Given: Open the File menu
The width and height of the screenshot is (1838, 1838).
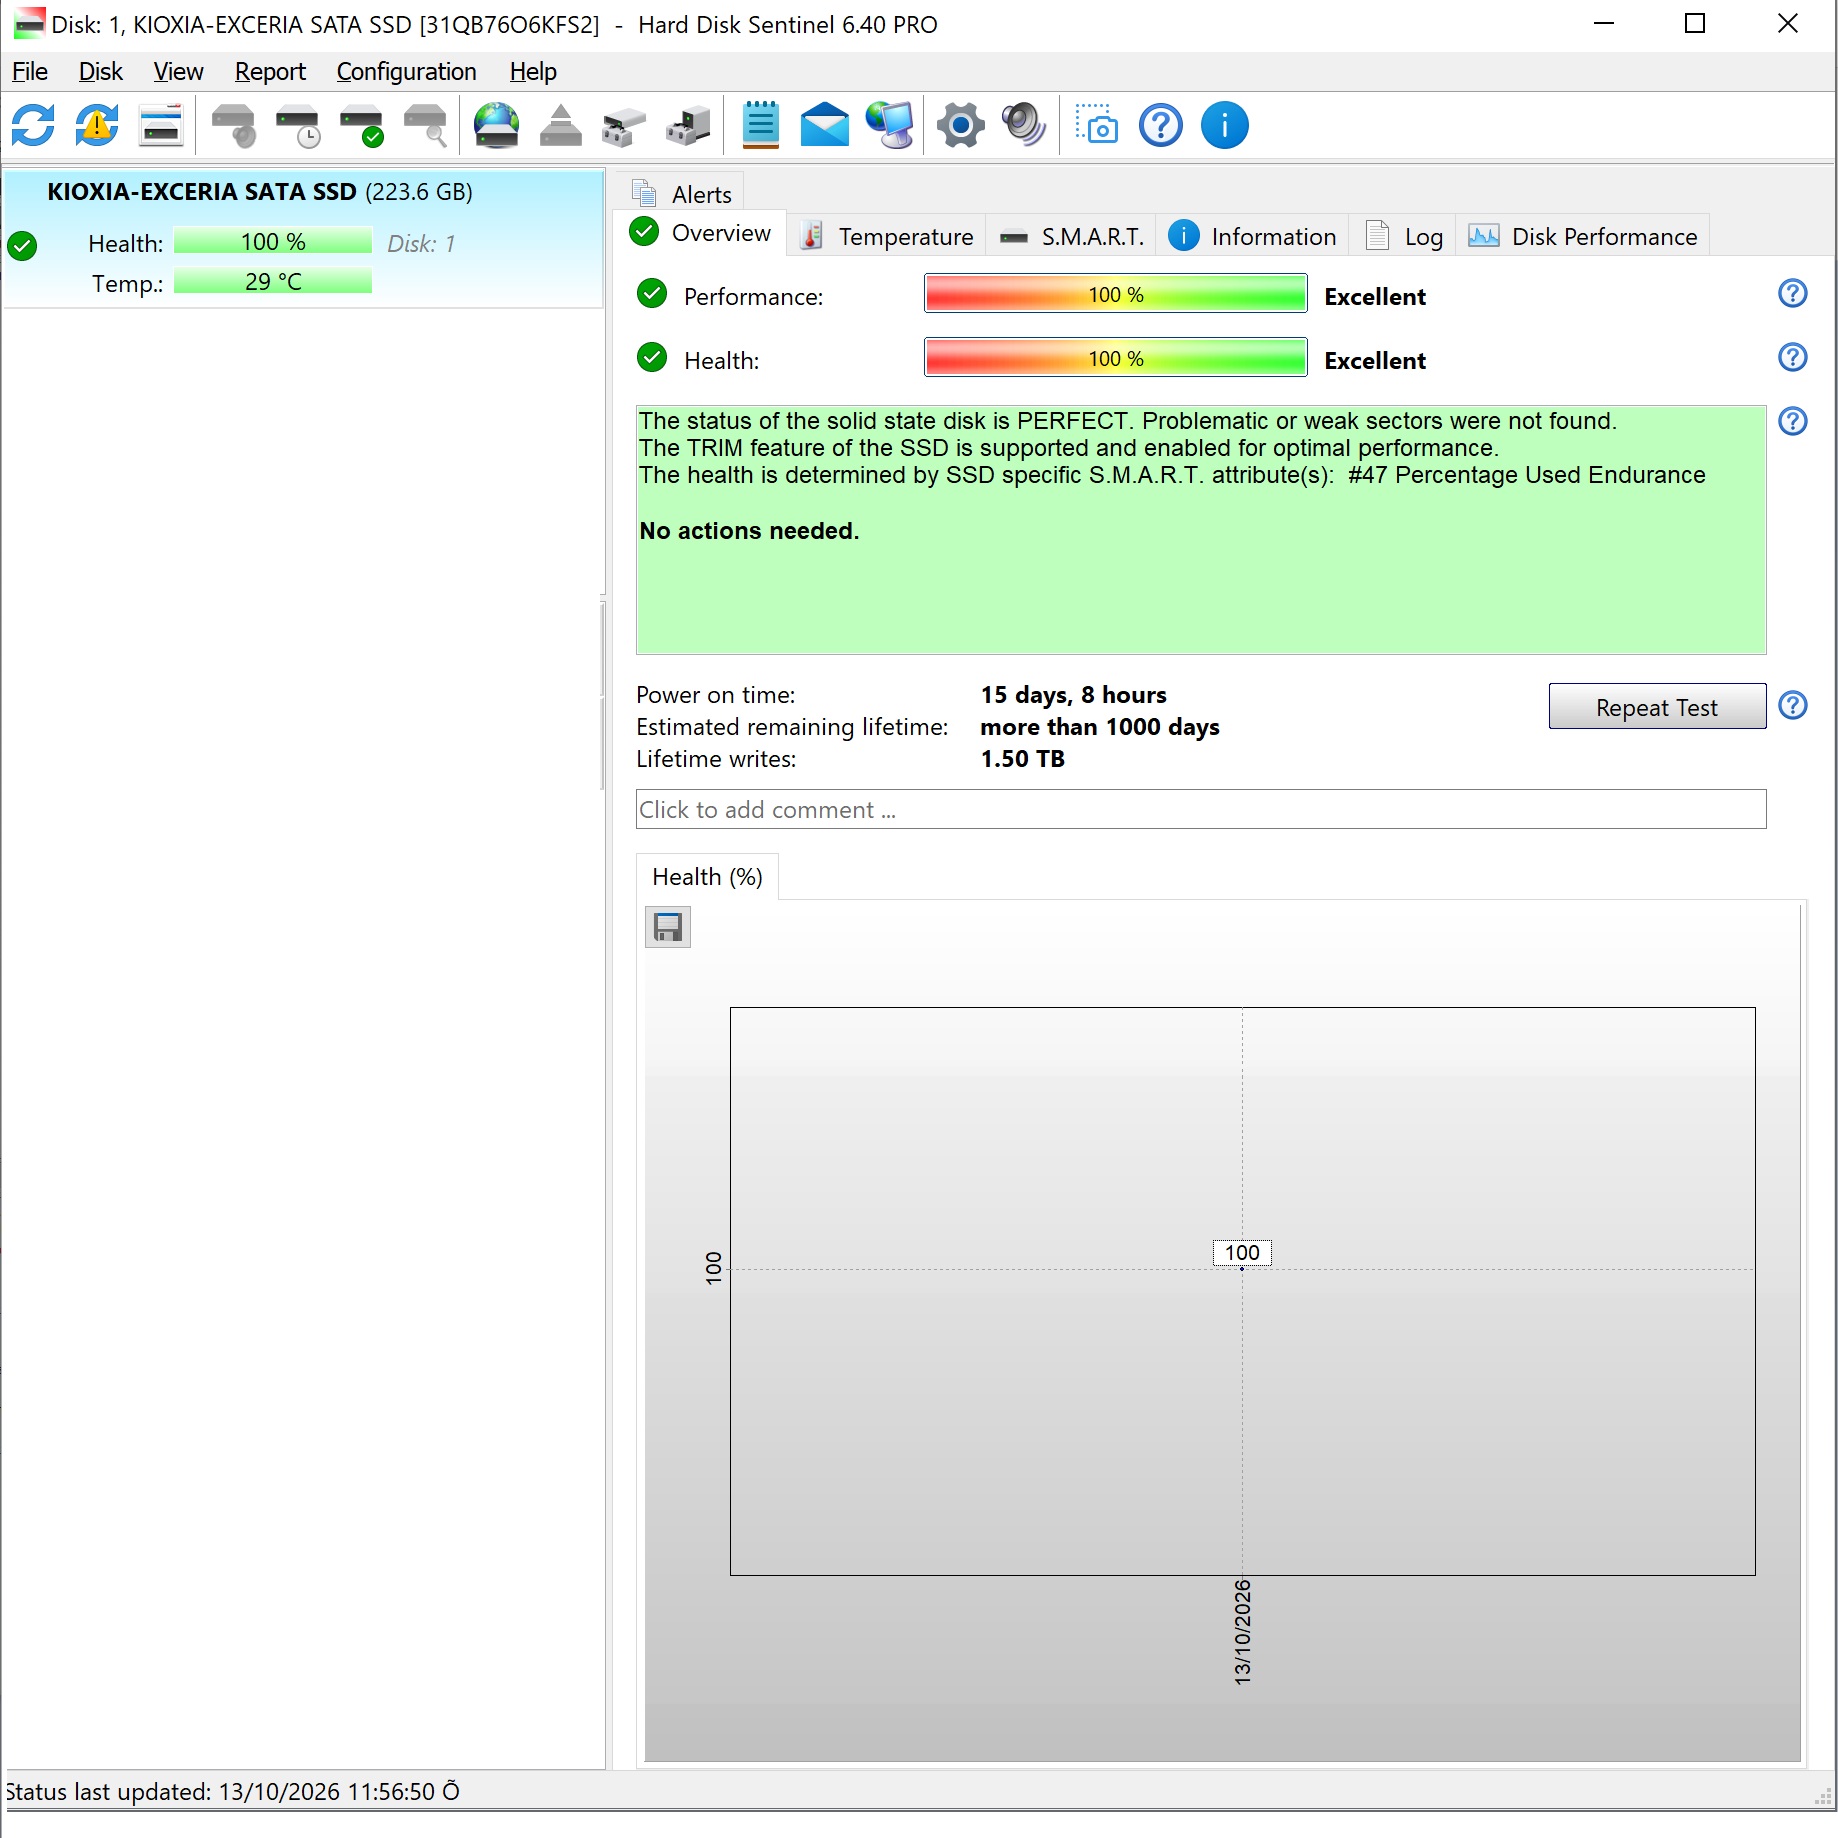Looking at the screenshot, I should (x=30, y=72).
